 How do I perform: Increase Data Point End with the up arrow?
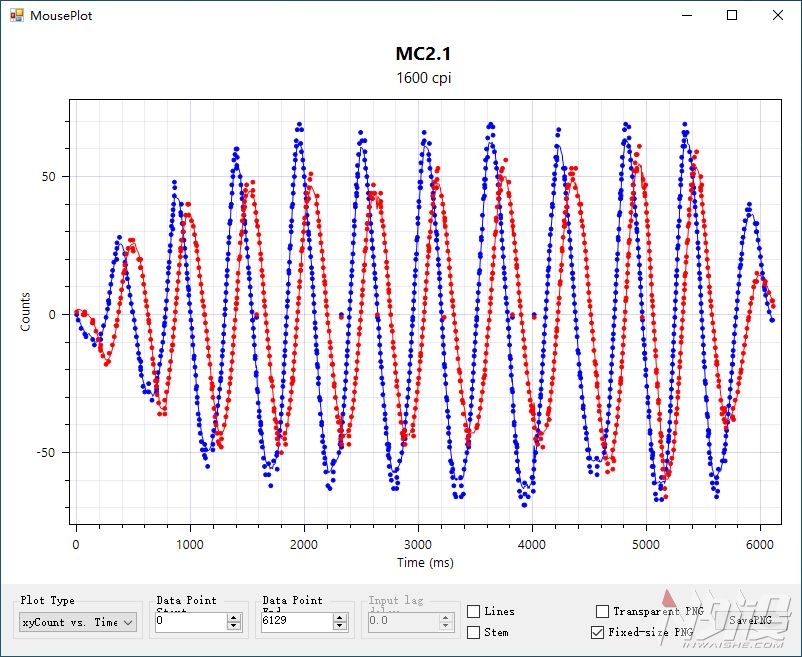point(340,618)
